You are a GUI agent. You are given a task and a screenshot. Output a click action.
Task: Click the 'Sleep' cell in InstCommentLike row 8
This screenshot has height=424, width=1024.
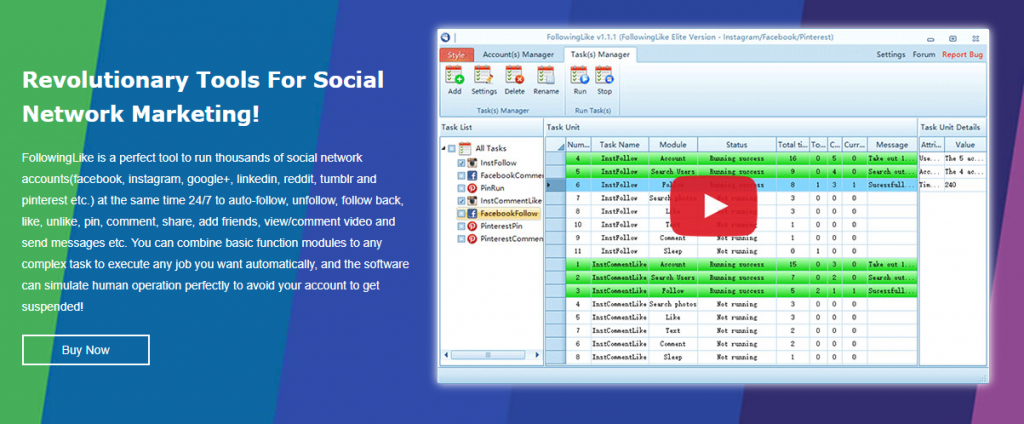[673, 357]
